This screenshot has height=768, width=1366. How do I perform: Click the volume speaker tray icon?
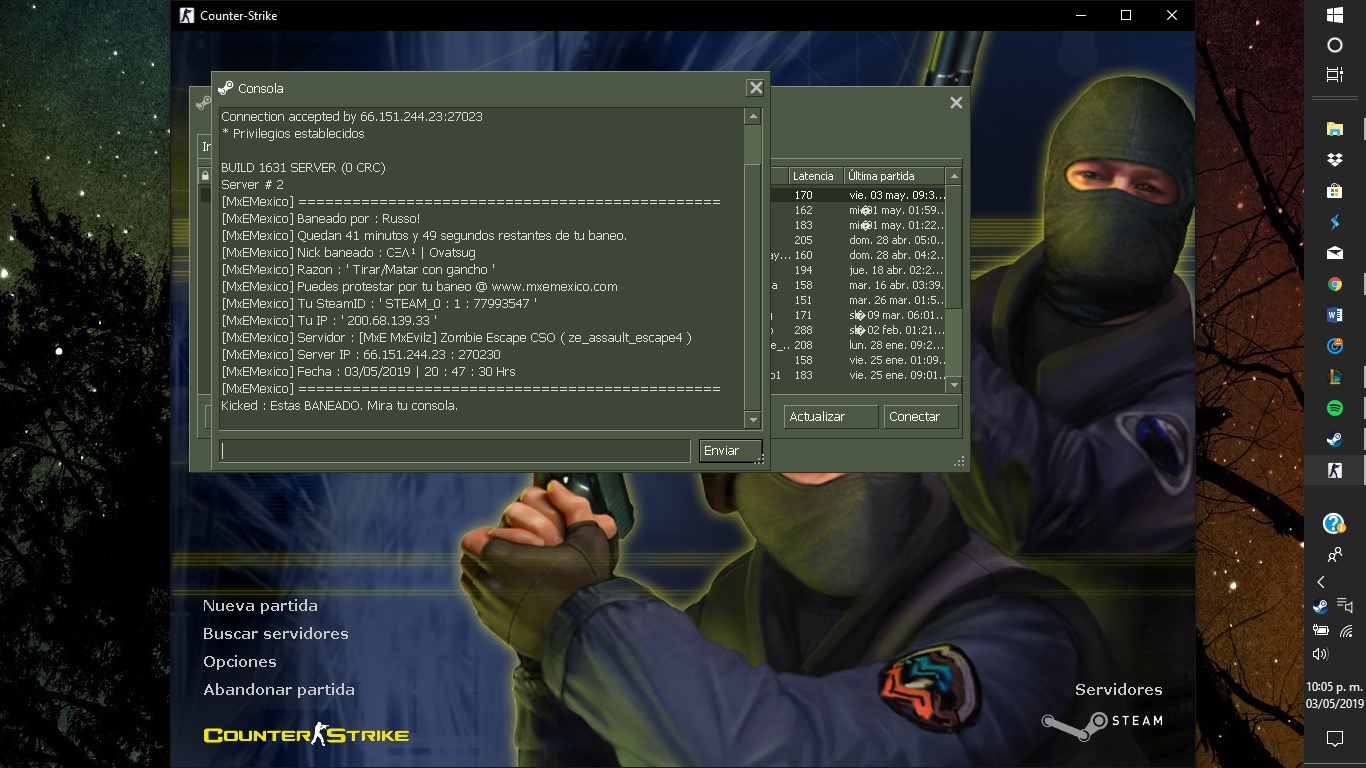[x=1320, y=654]
